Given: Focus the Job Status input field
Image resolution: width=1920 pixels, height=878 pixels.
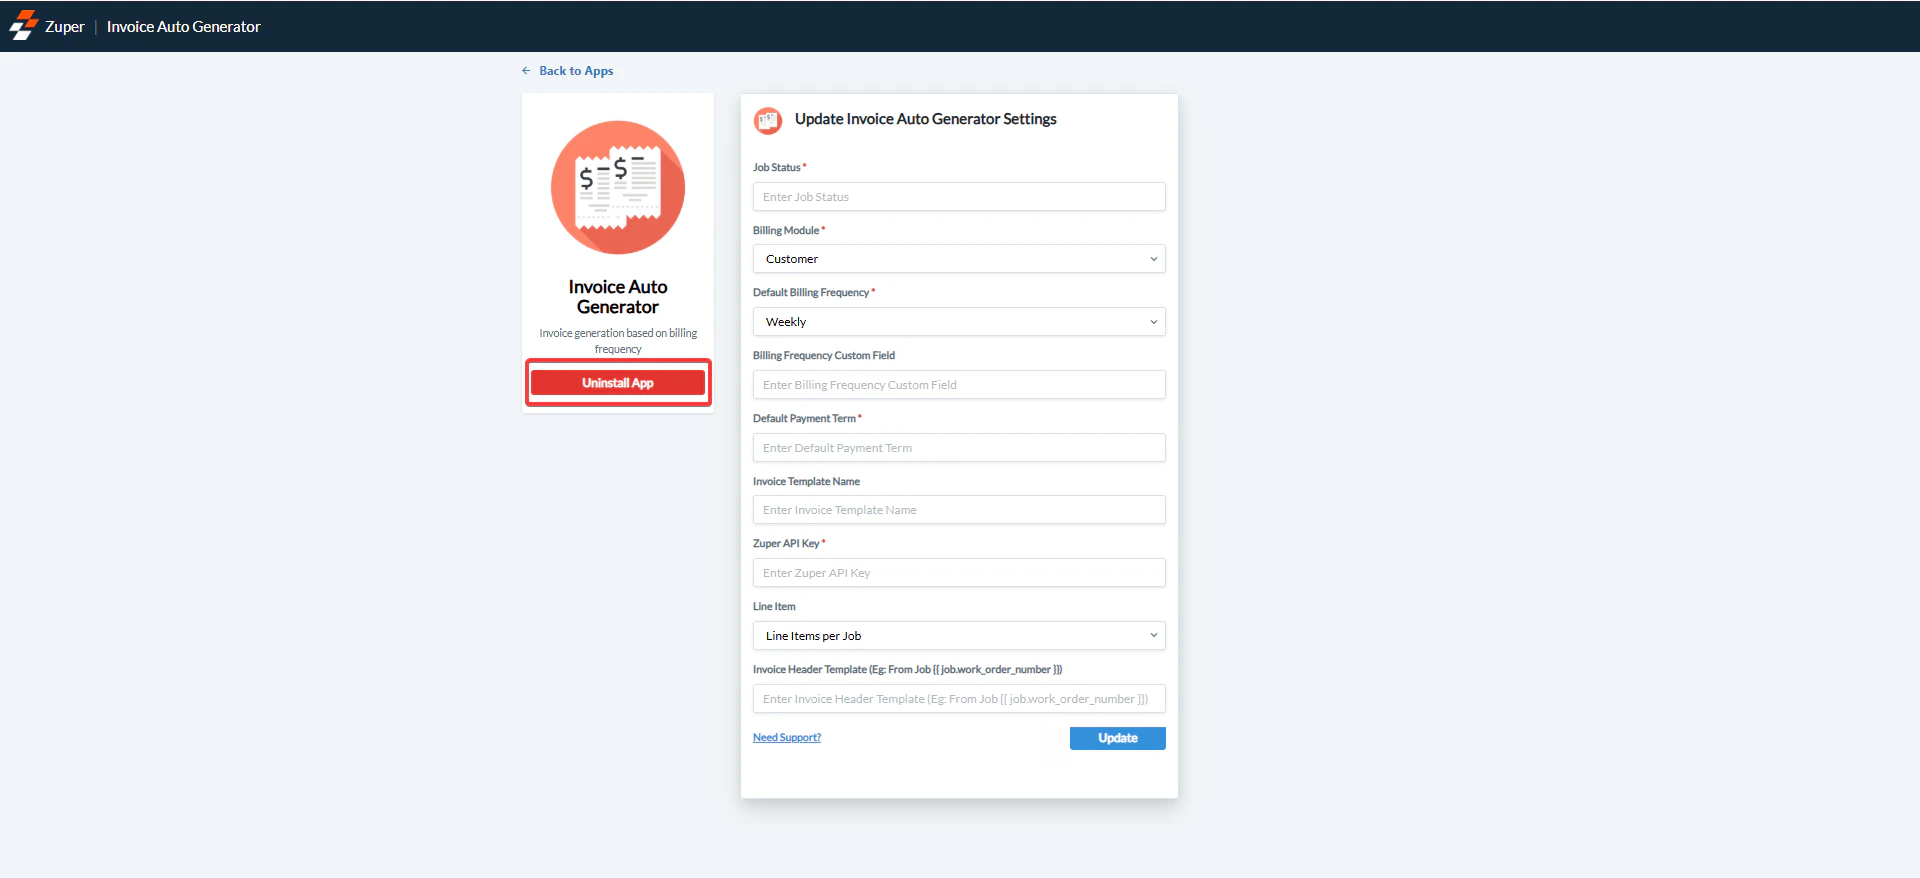Looking at the screenshot, I should click(x=959, y=197).
